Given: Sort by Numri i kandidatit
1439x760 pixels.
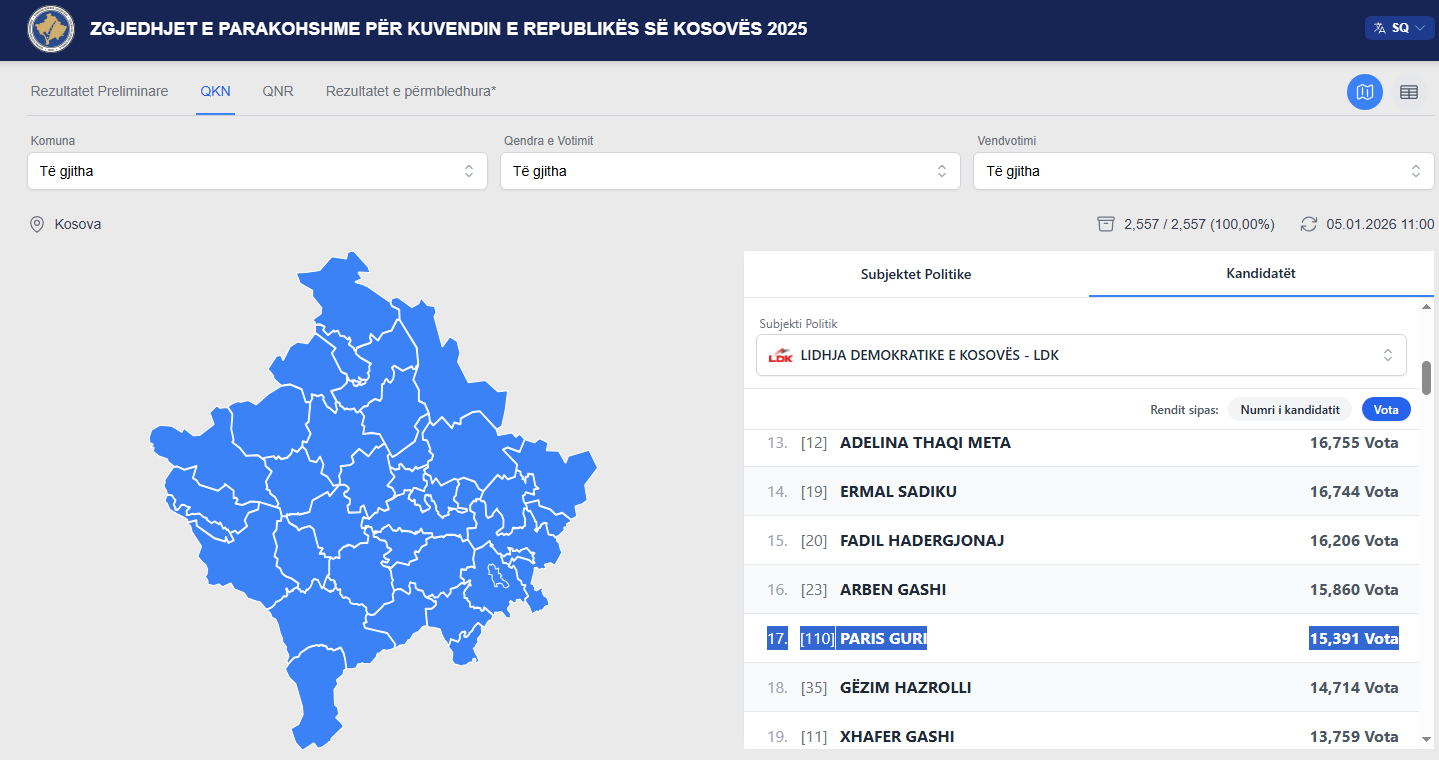Looking at the screenshot, I should tap(1289, 409).
